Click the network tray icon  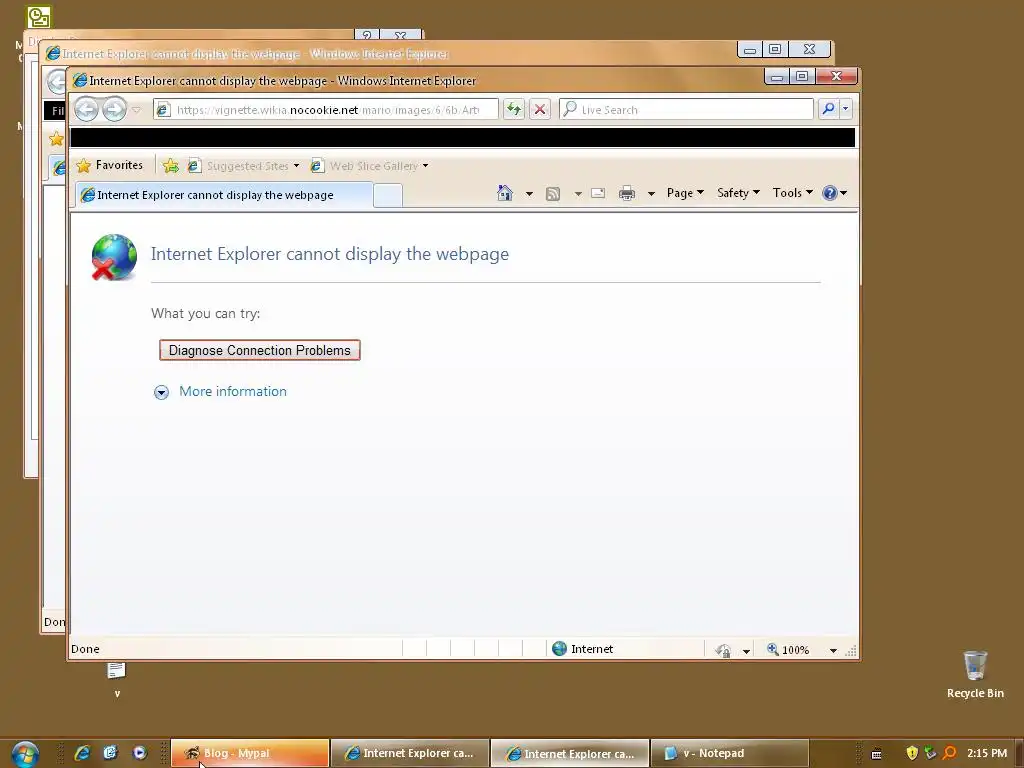tap(931, 753)
